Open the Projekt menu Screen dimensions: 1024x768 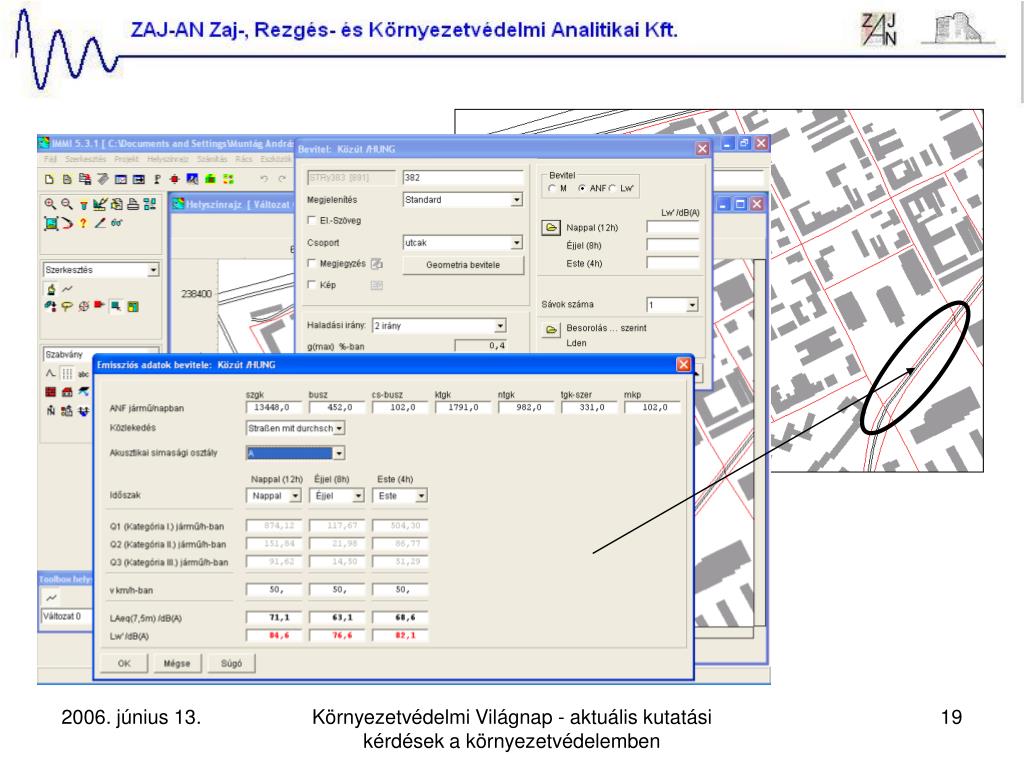[126, 159]
